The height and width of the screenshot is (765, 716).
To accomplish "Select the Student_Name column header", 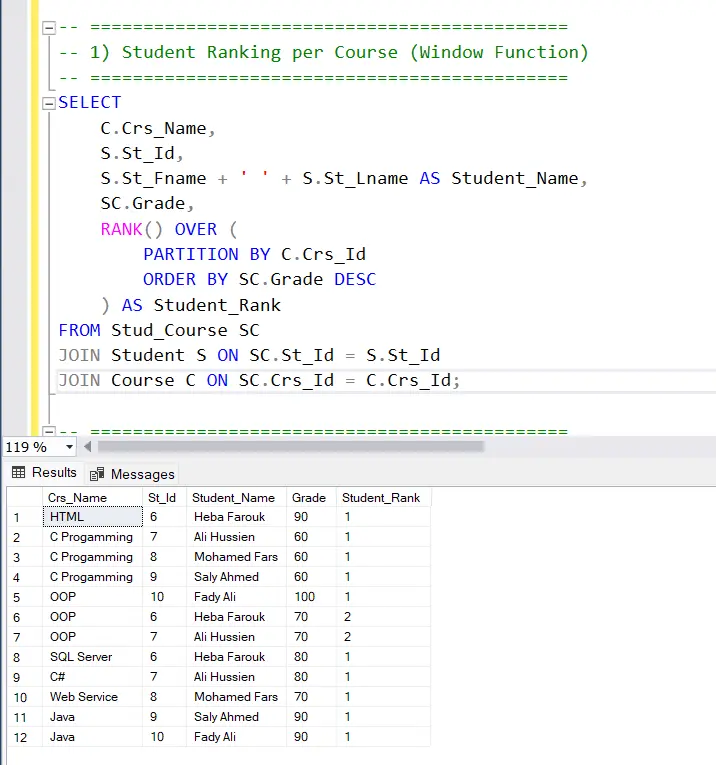I will 237,498.
